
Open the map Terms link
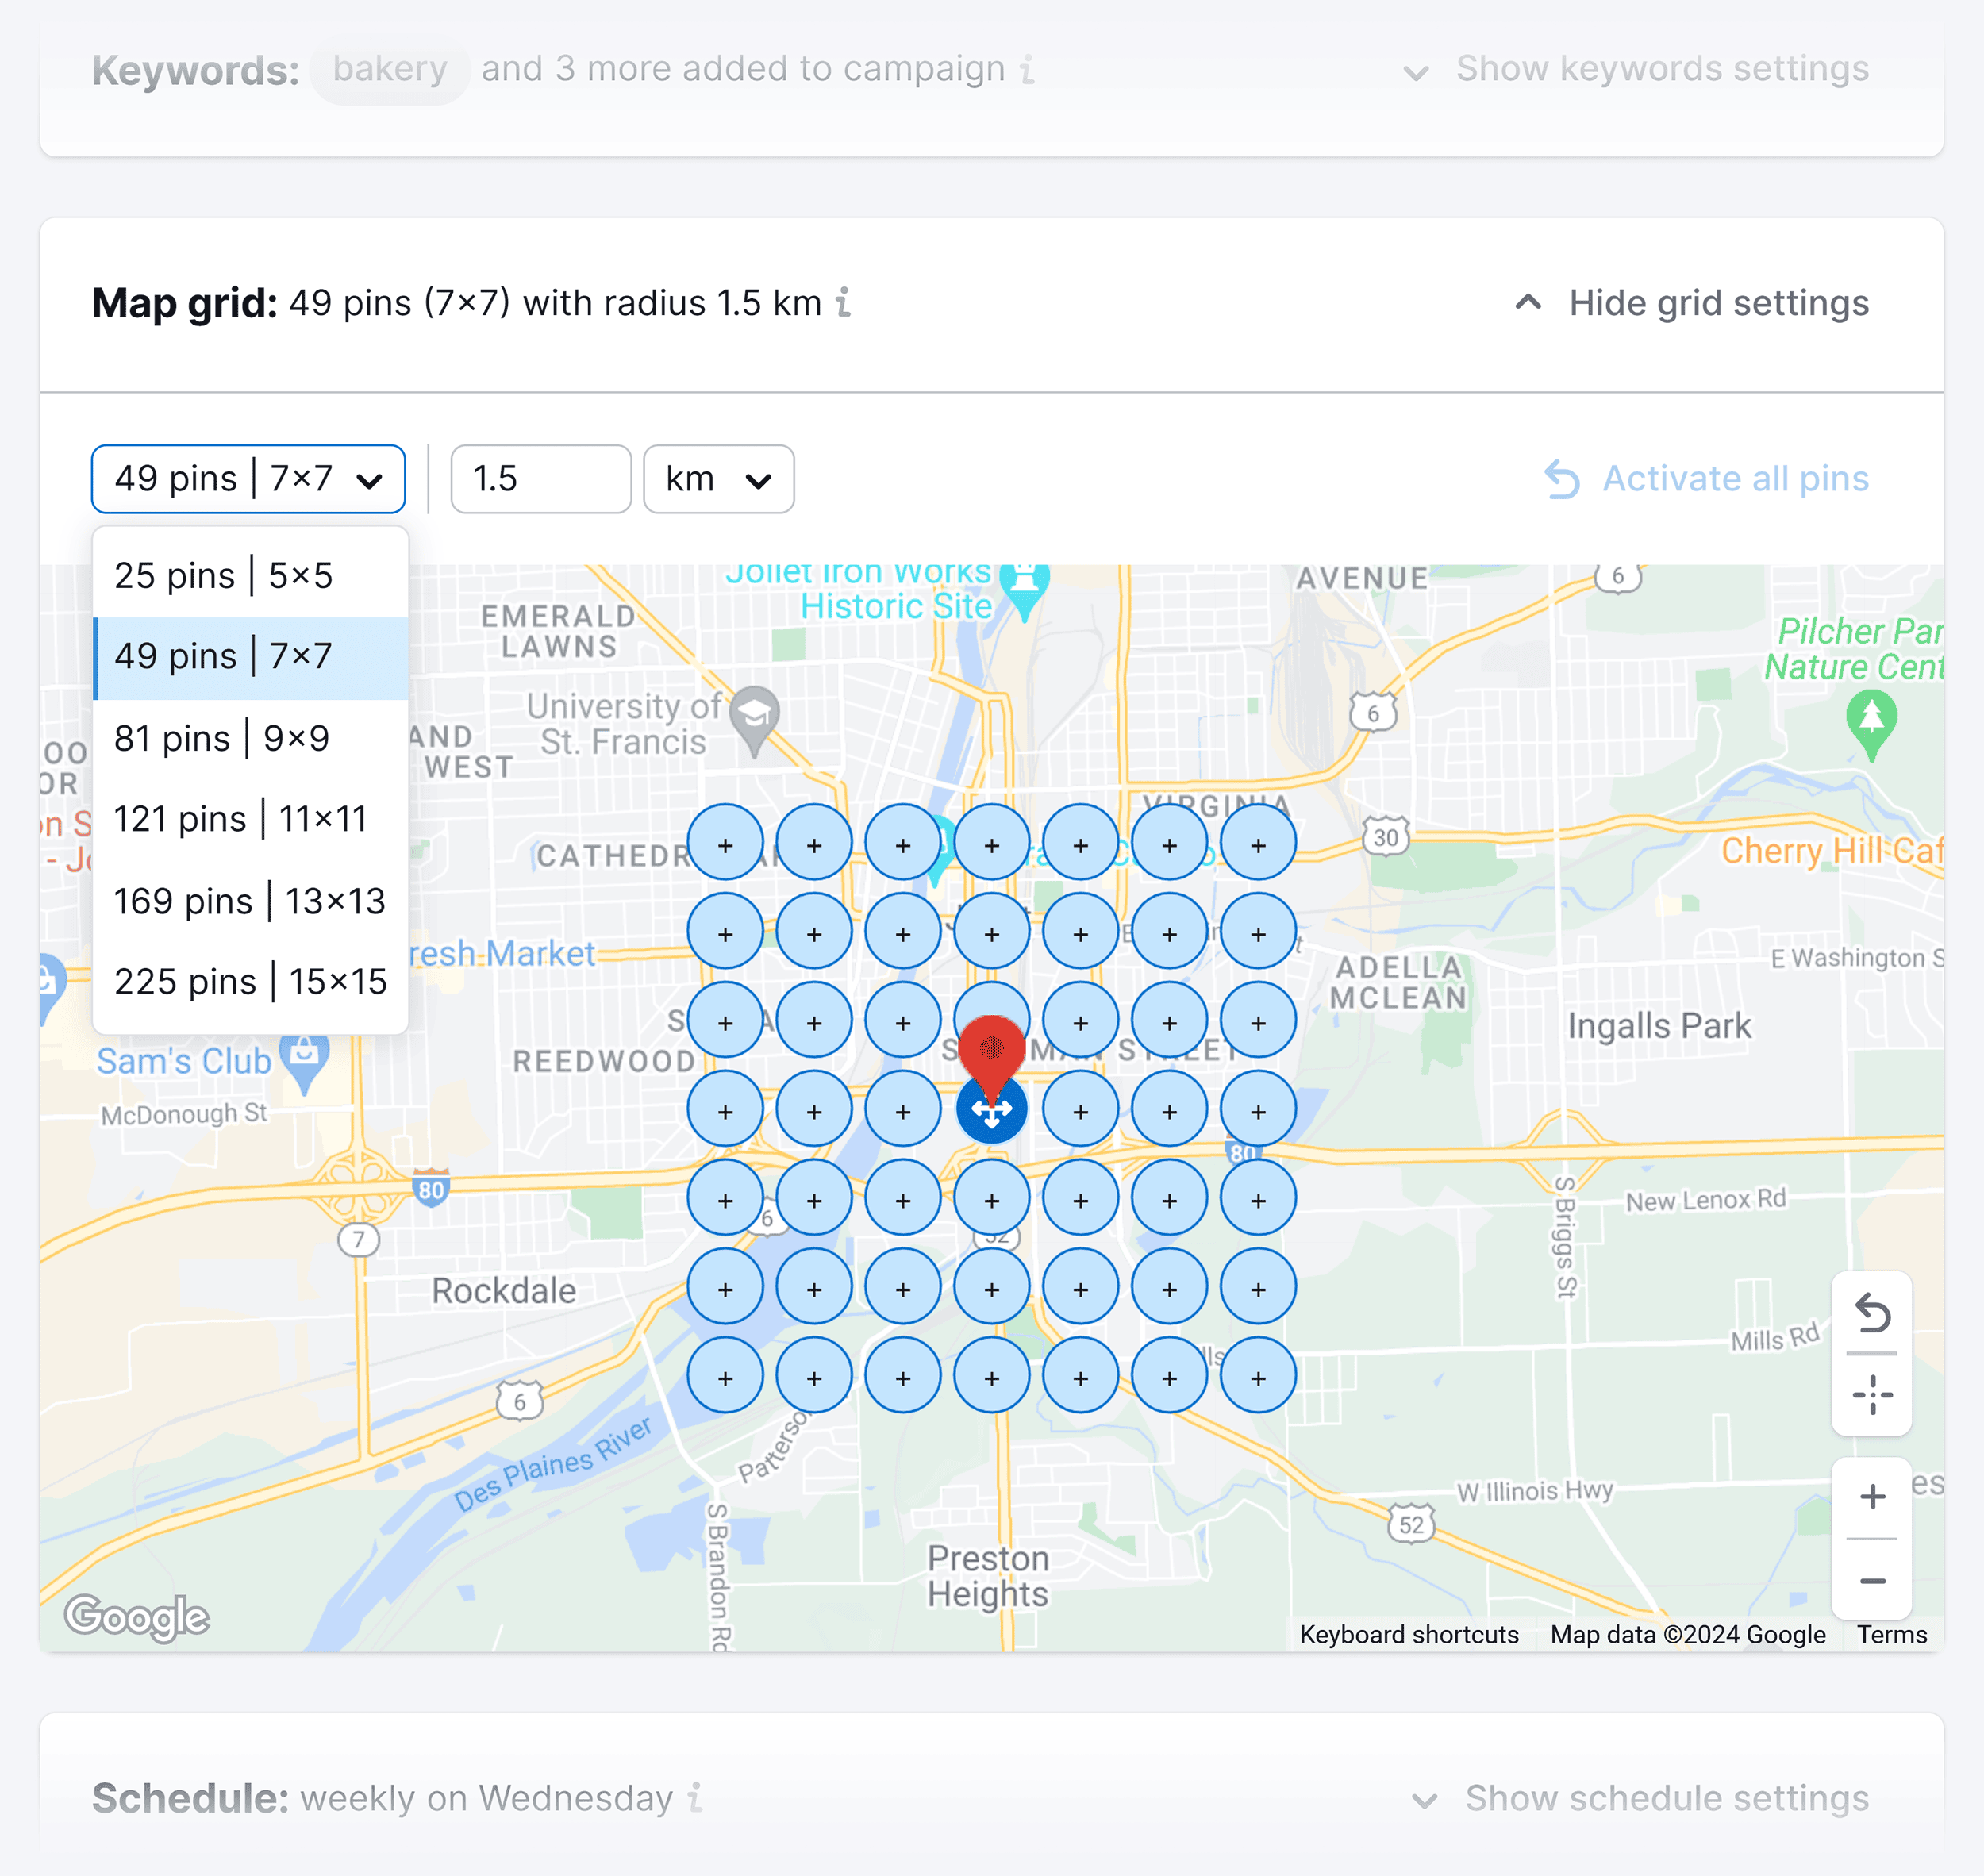1892,1634
